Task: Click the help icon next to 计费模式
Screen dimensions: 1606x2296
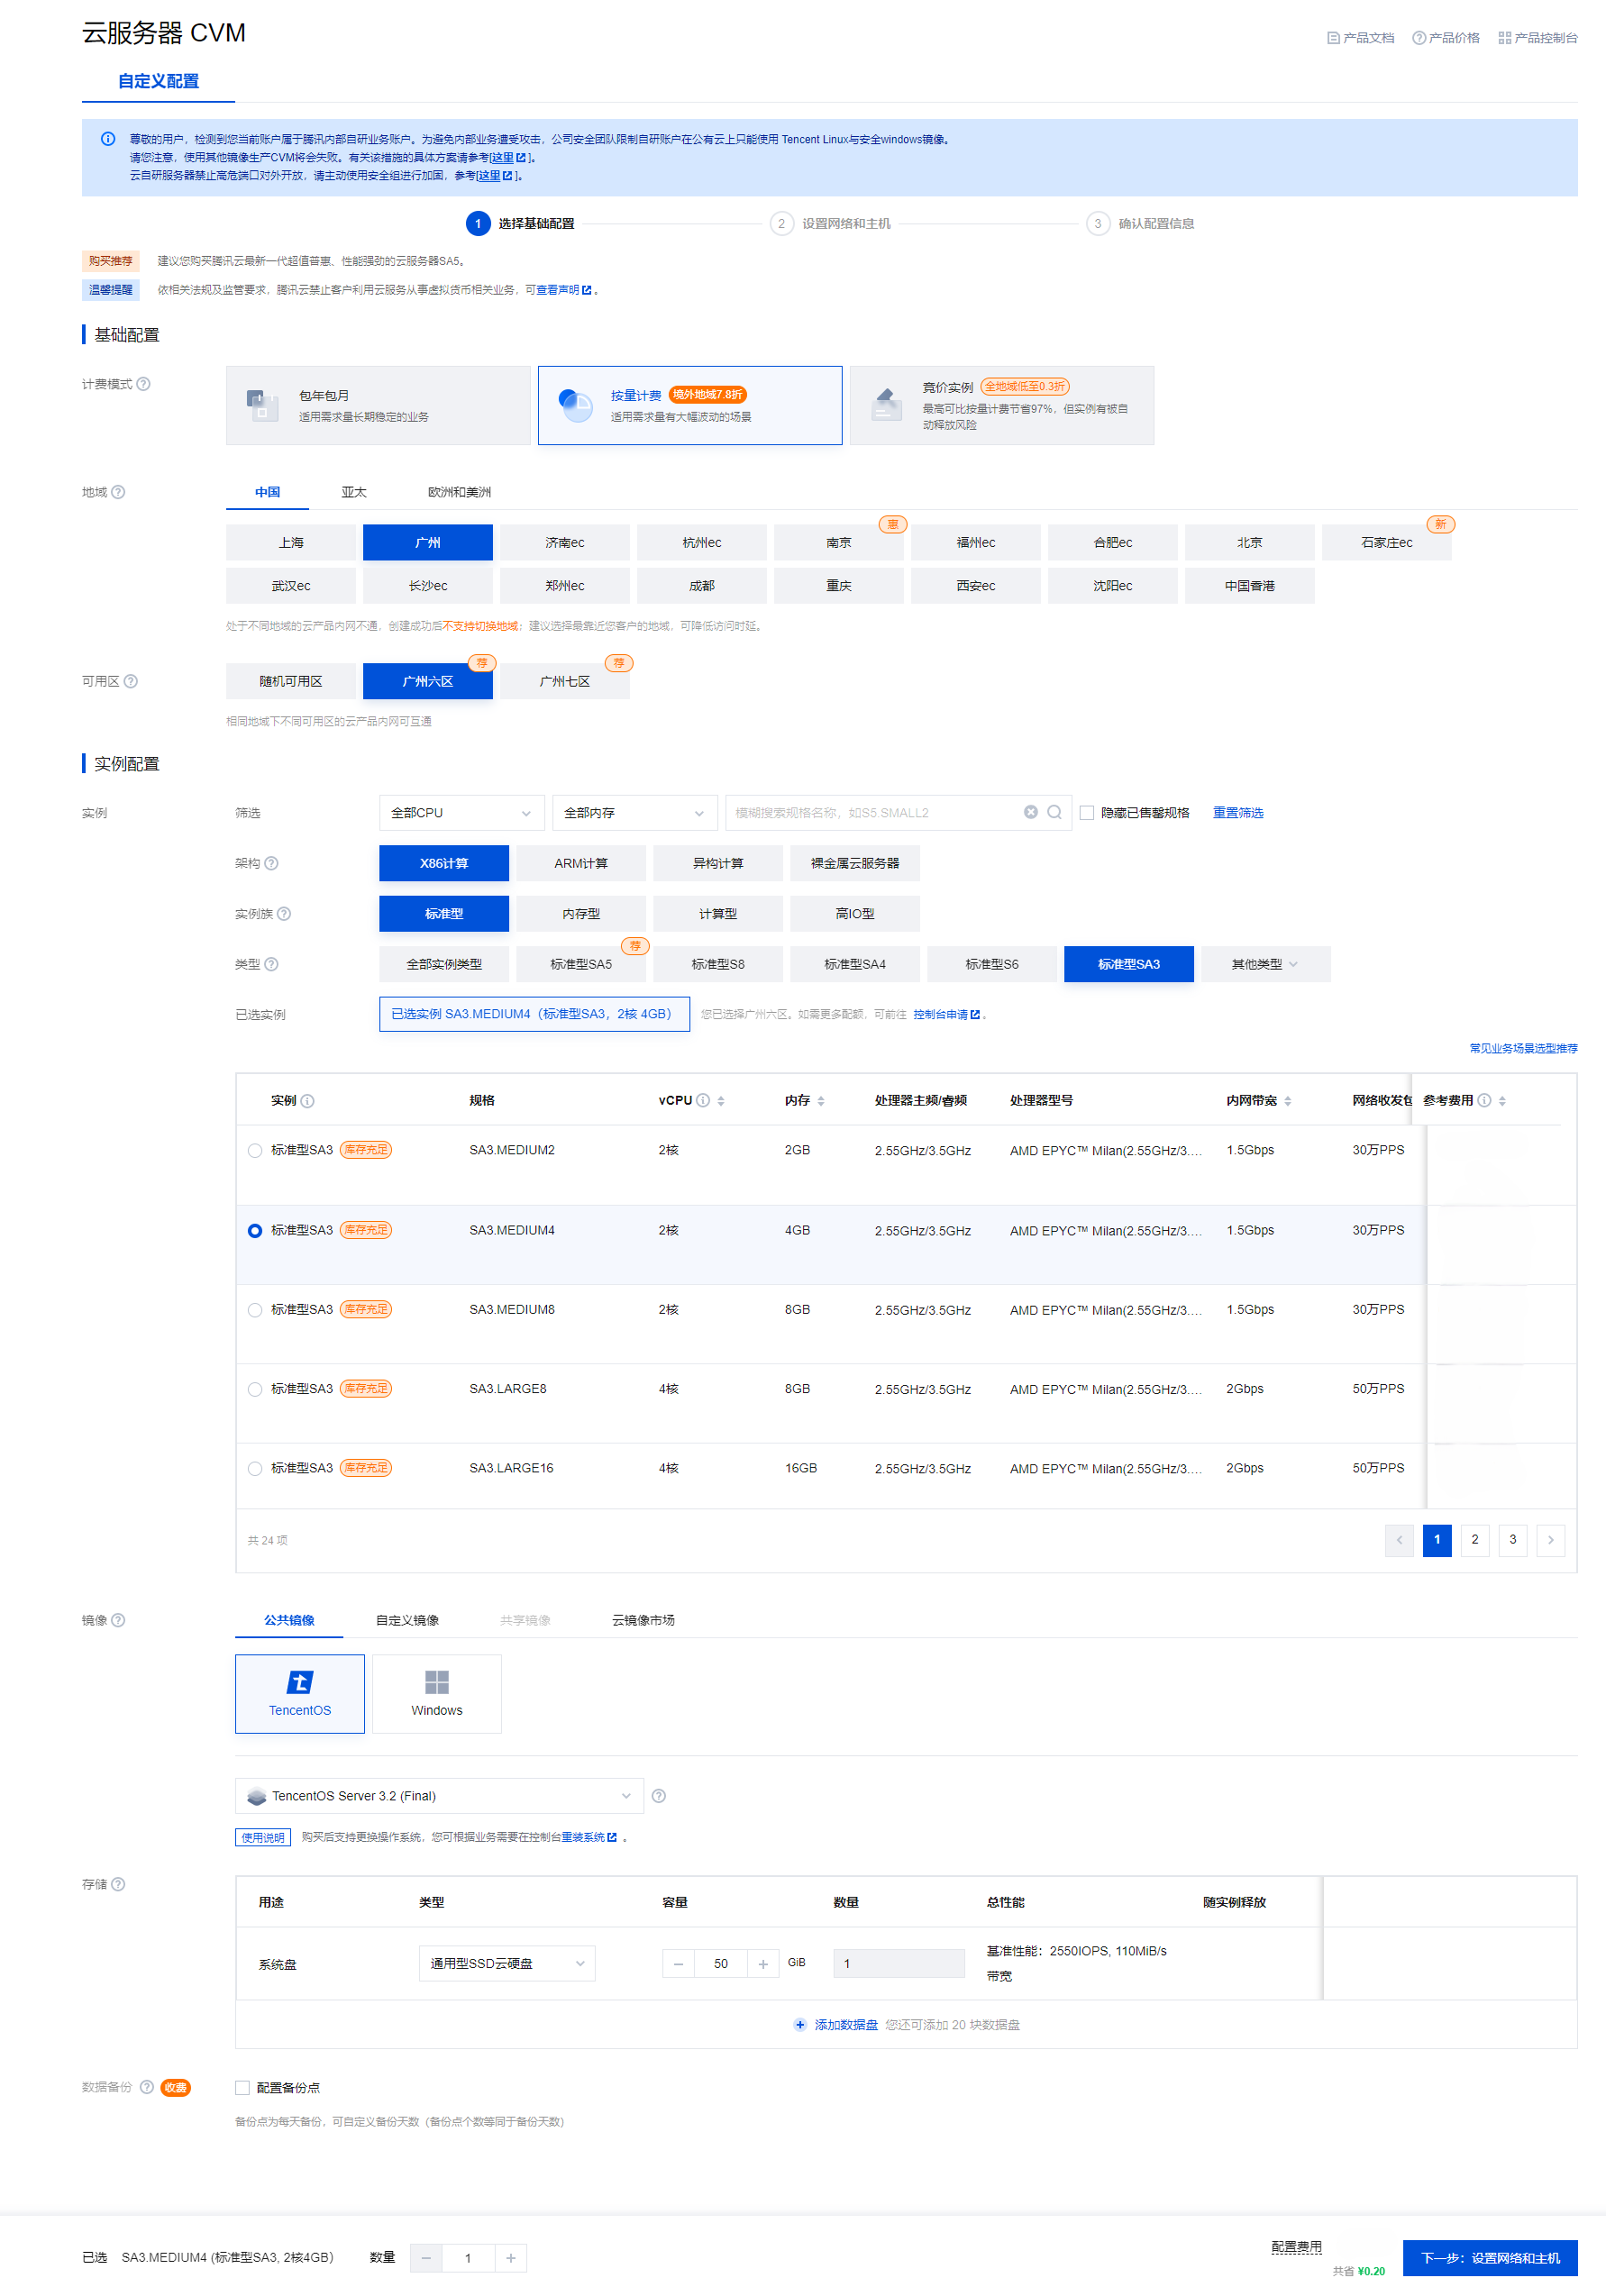Action: coord(143,384)
